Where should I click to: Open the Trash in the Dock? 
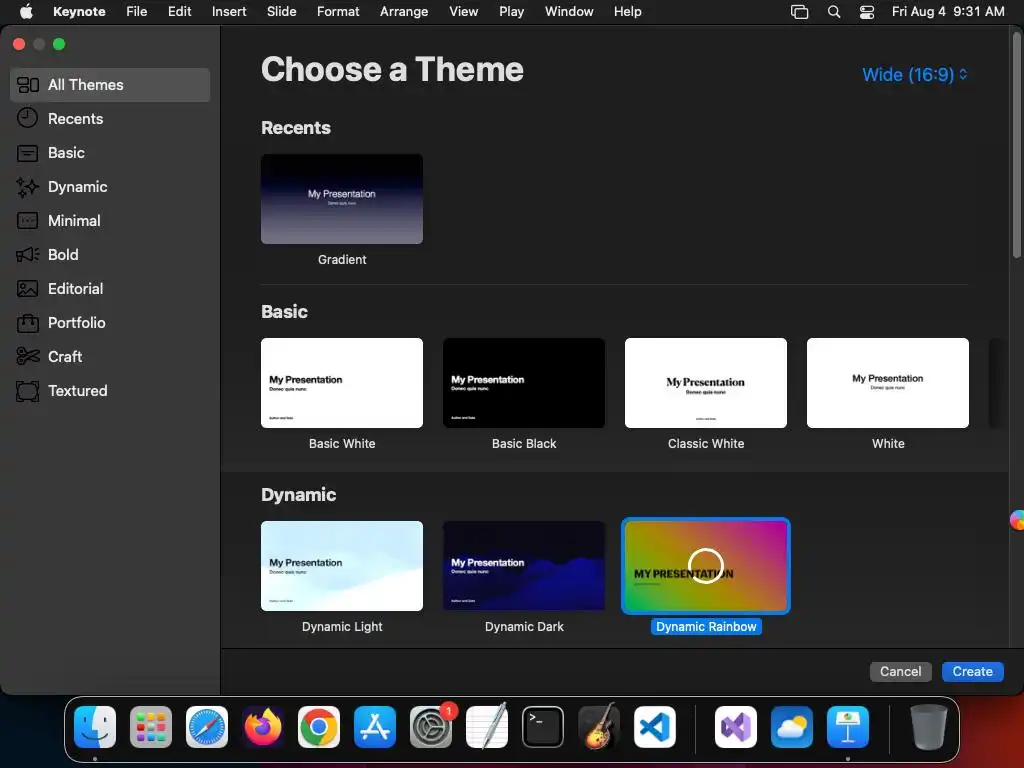coord(929,727)
